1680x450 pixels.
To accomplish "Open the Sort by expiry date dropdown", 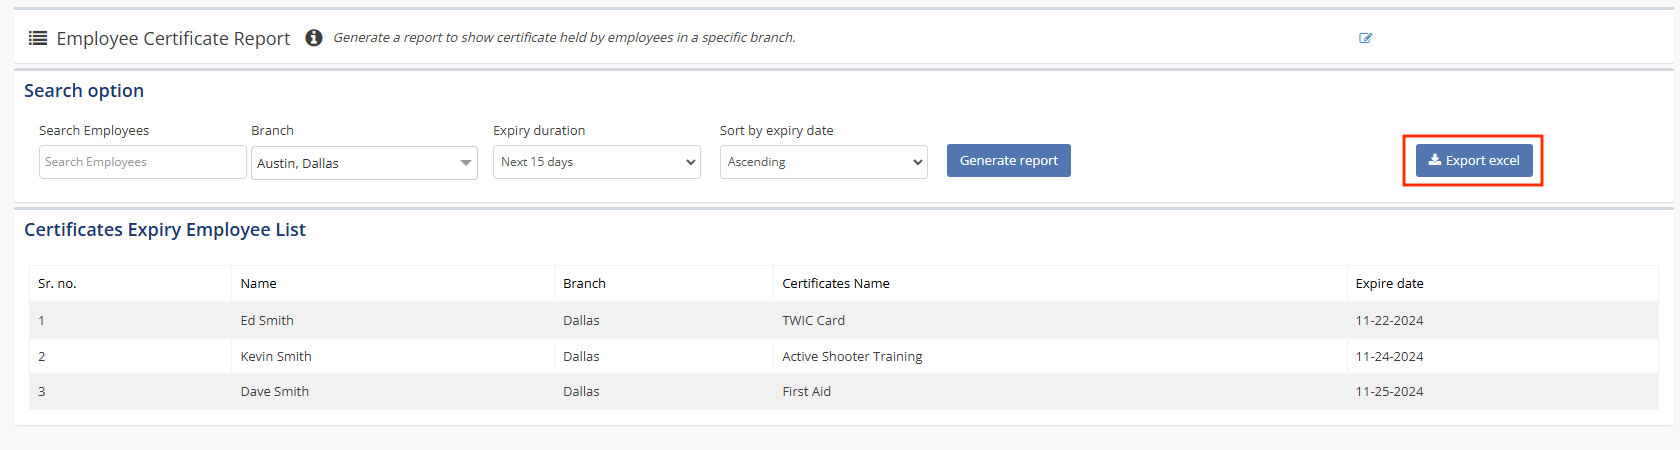I will (x=823, y=162).
